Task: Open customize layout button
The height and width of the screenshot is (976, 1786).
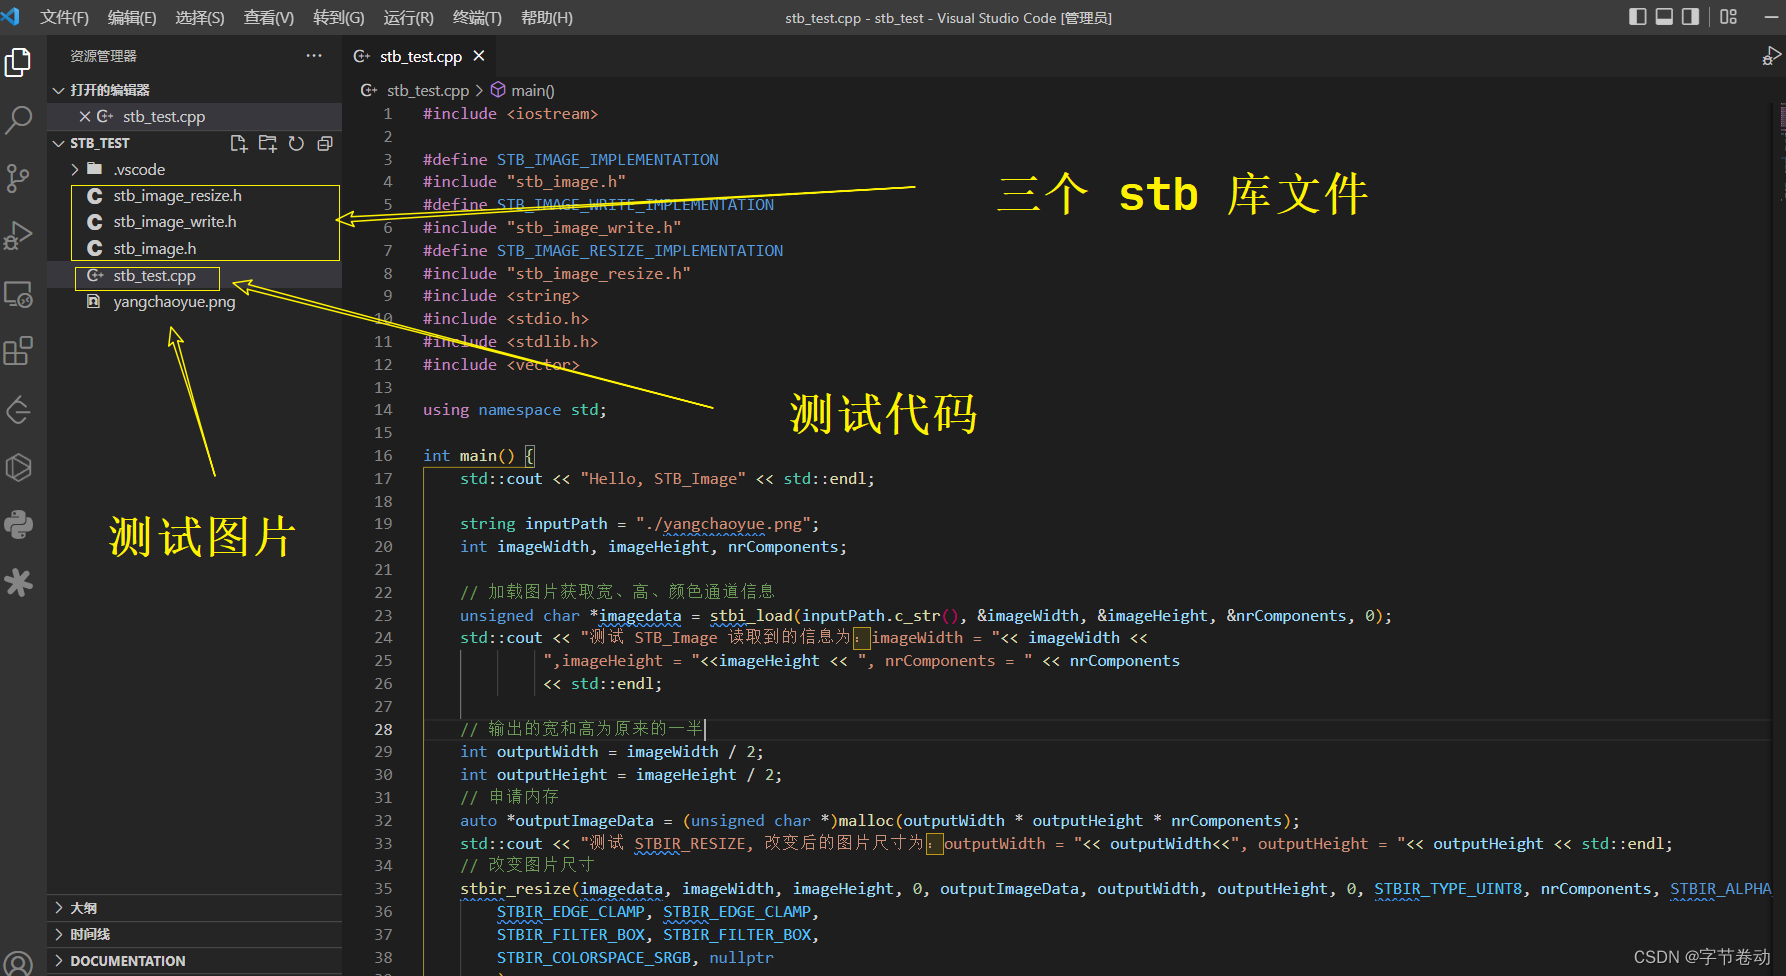Action: [x=1729, y=17]
